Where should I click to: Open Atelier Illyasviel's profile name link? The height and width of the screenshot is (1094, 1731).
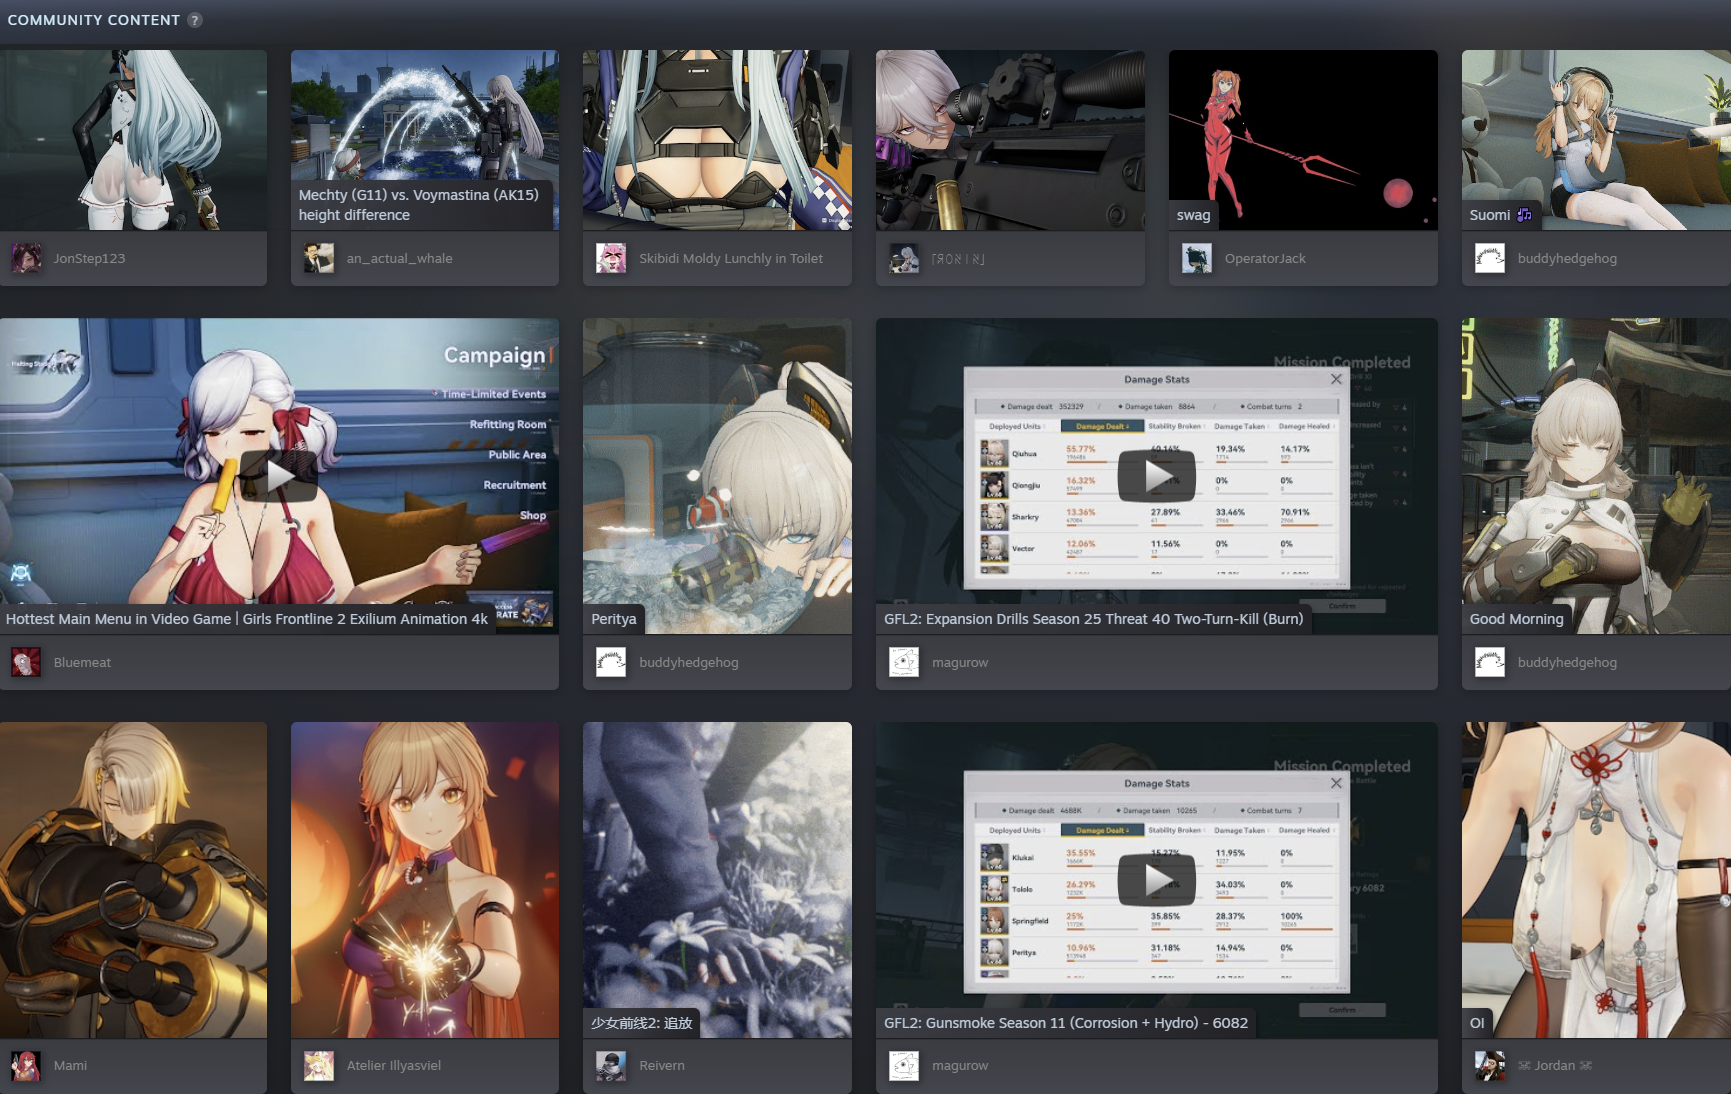(x=394, y=1065)
